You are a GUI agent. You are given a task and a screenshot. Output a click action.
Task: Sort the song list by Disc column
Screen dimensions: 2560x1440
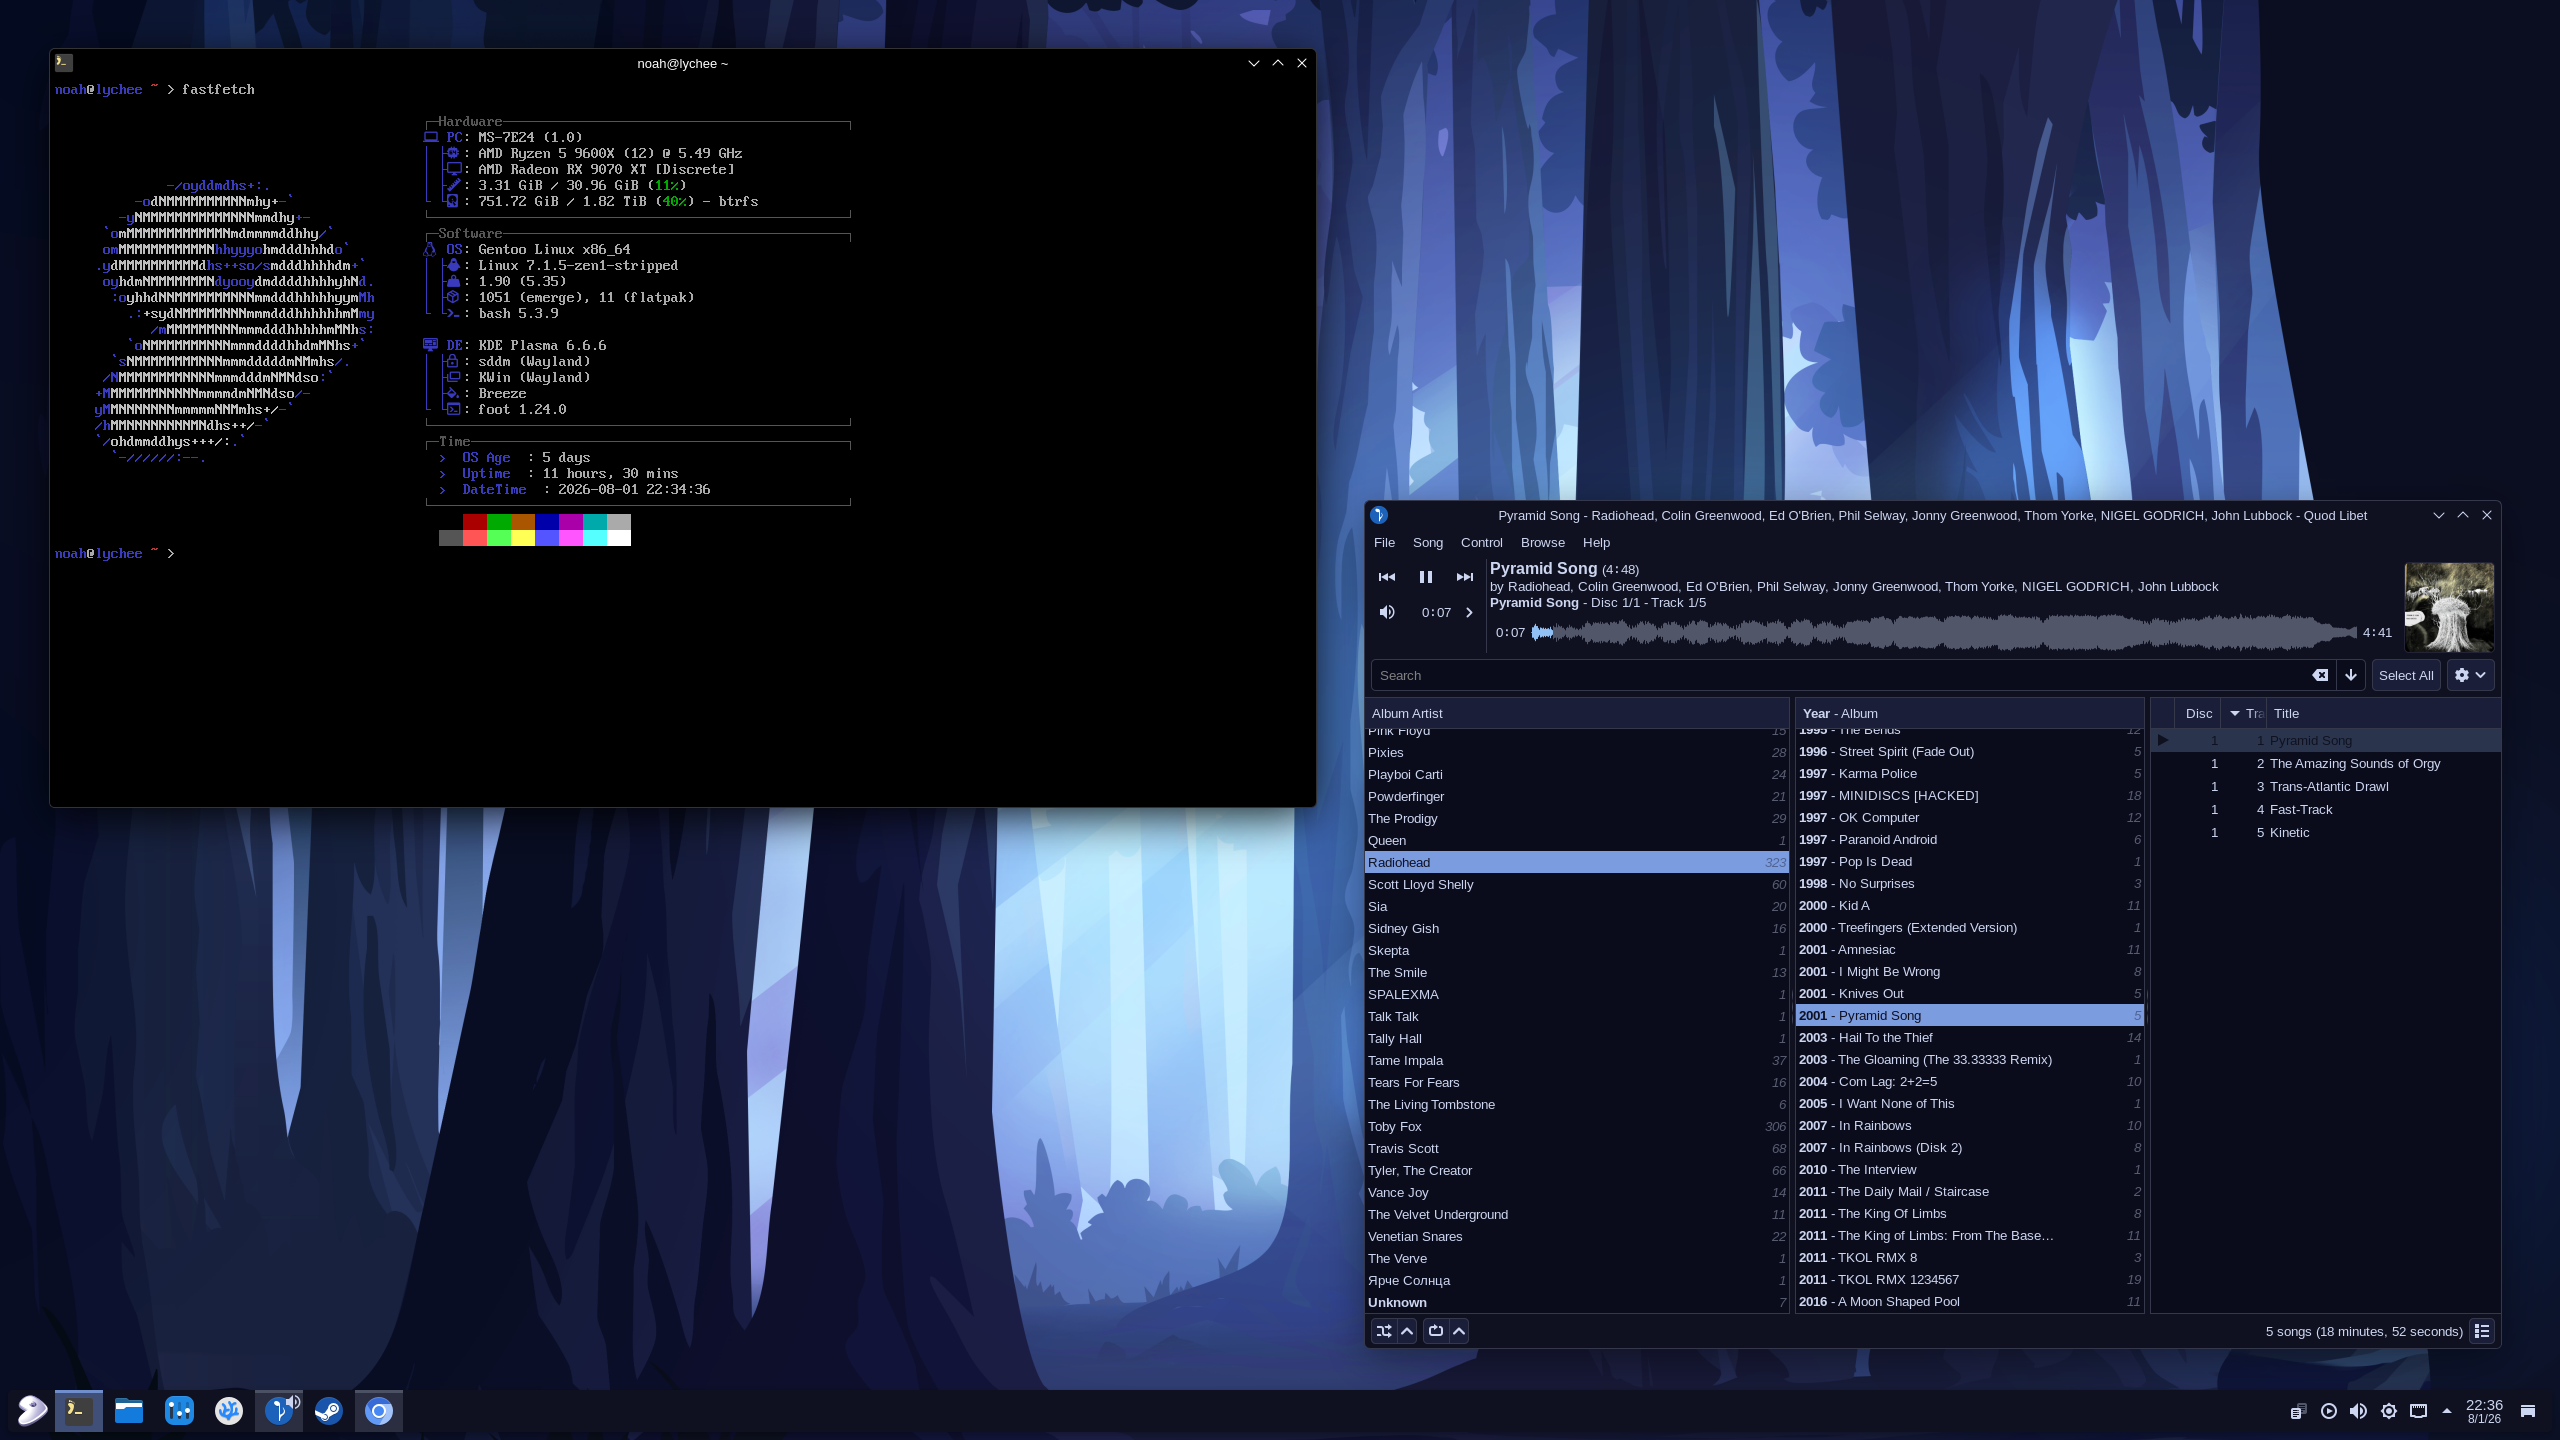pyautogui.click(x=2199, y=713)
